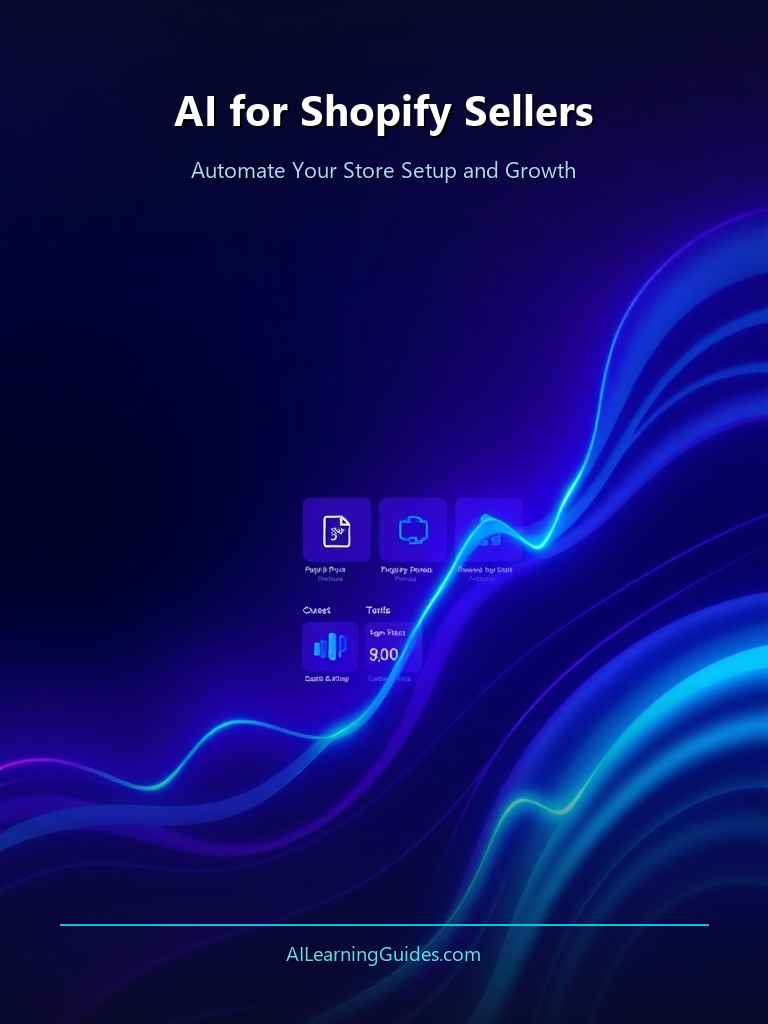
Task: Click the small text above the 9,00 number
Action: click(x=386, y=633)
